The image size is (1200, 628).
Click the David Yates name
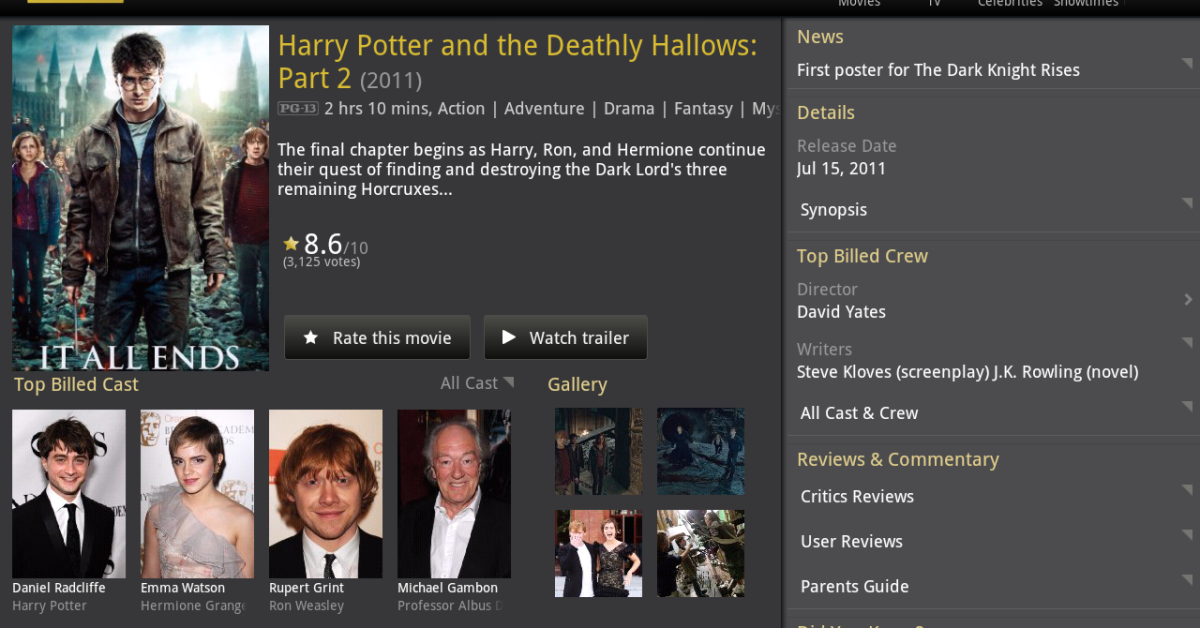pyautogui.click(x=841, y=312)
